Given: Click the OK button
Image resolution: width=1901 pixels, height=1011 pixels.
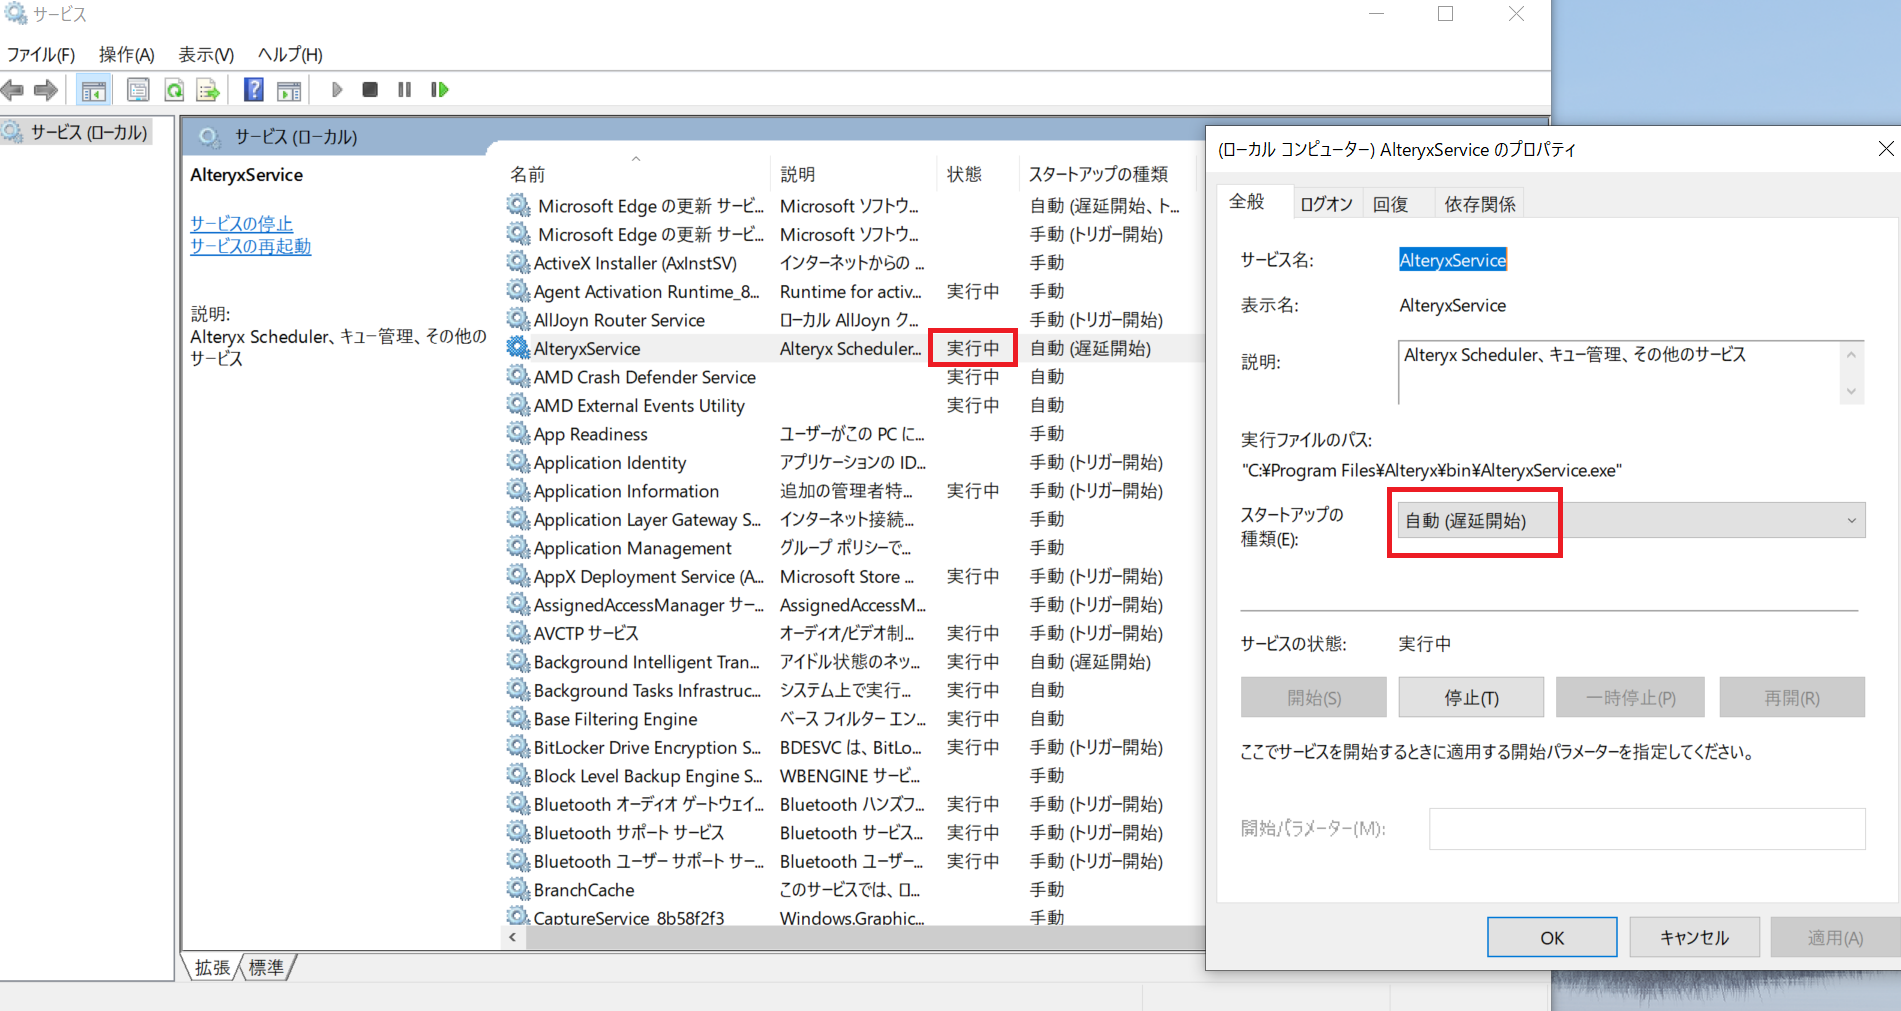Looking at the screenshot, I should pos(1552,938).
